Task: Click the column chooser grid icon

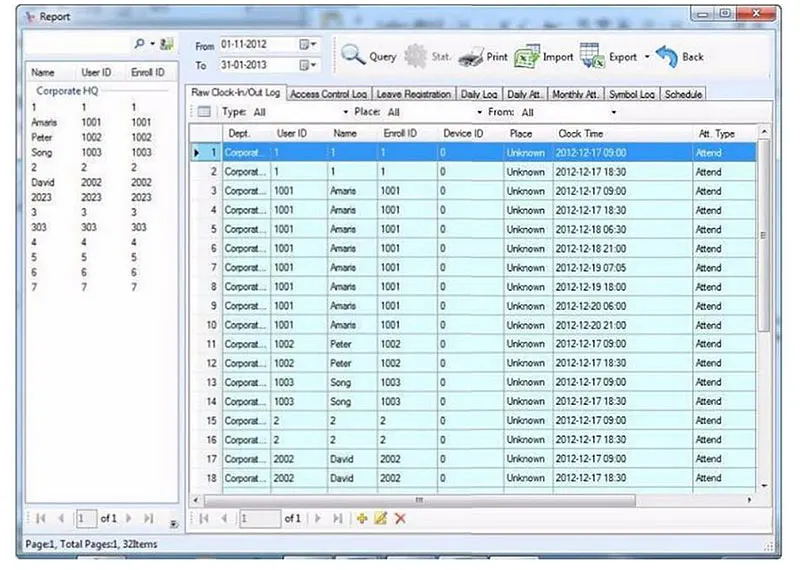Action: click(204, 111)
